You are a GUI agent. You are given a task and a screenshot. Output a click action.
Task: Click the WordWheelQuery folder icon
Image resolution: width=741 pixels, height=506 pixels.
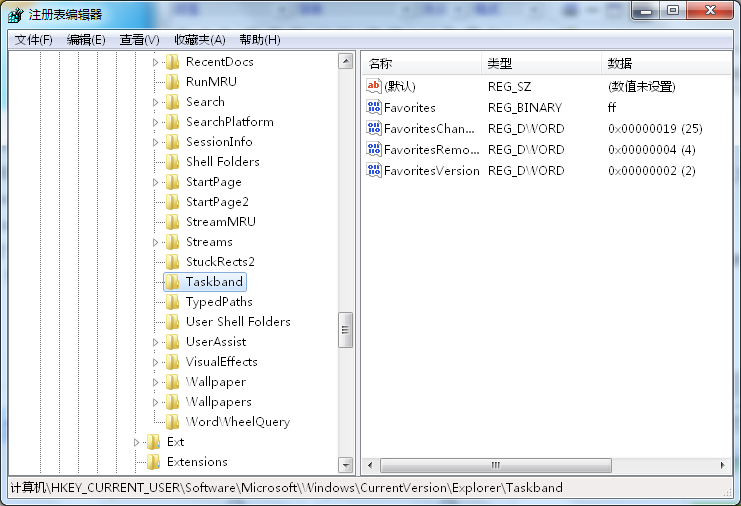click(172, 421)
